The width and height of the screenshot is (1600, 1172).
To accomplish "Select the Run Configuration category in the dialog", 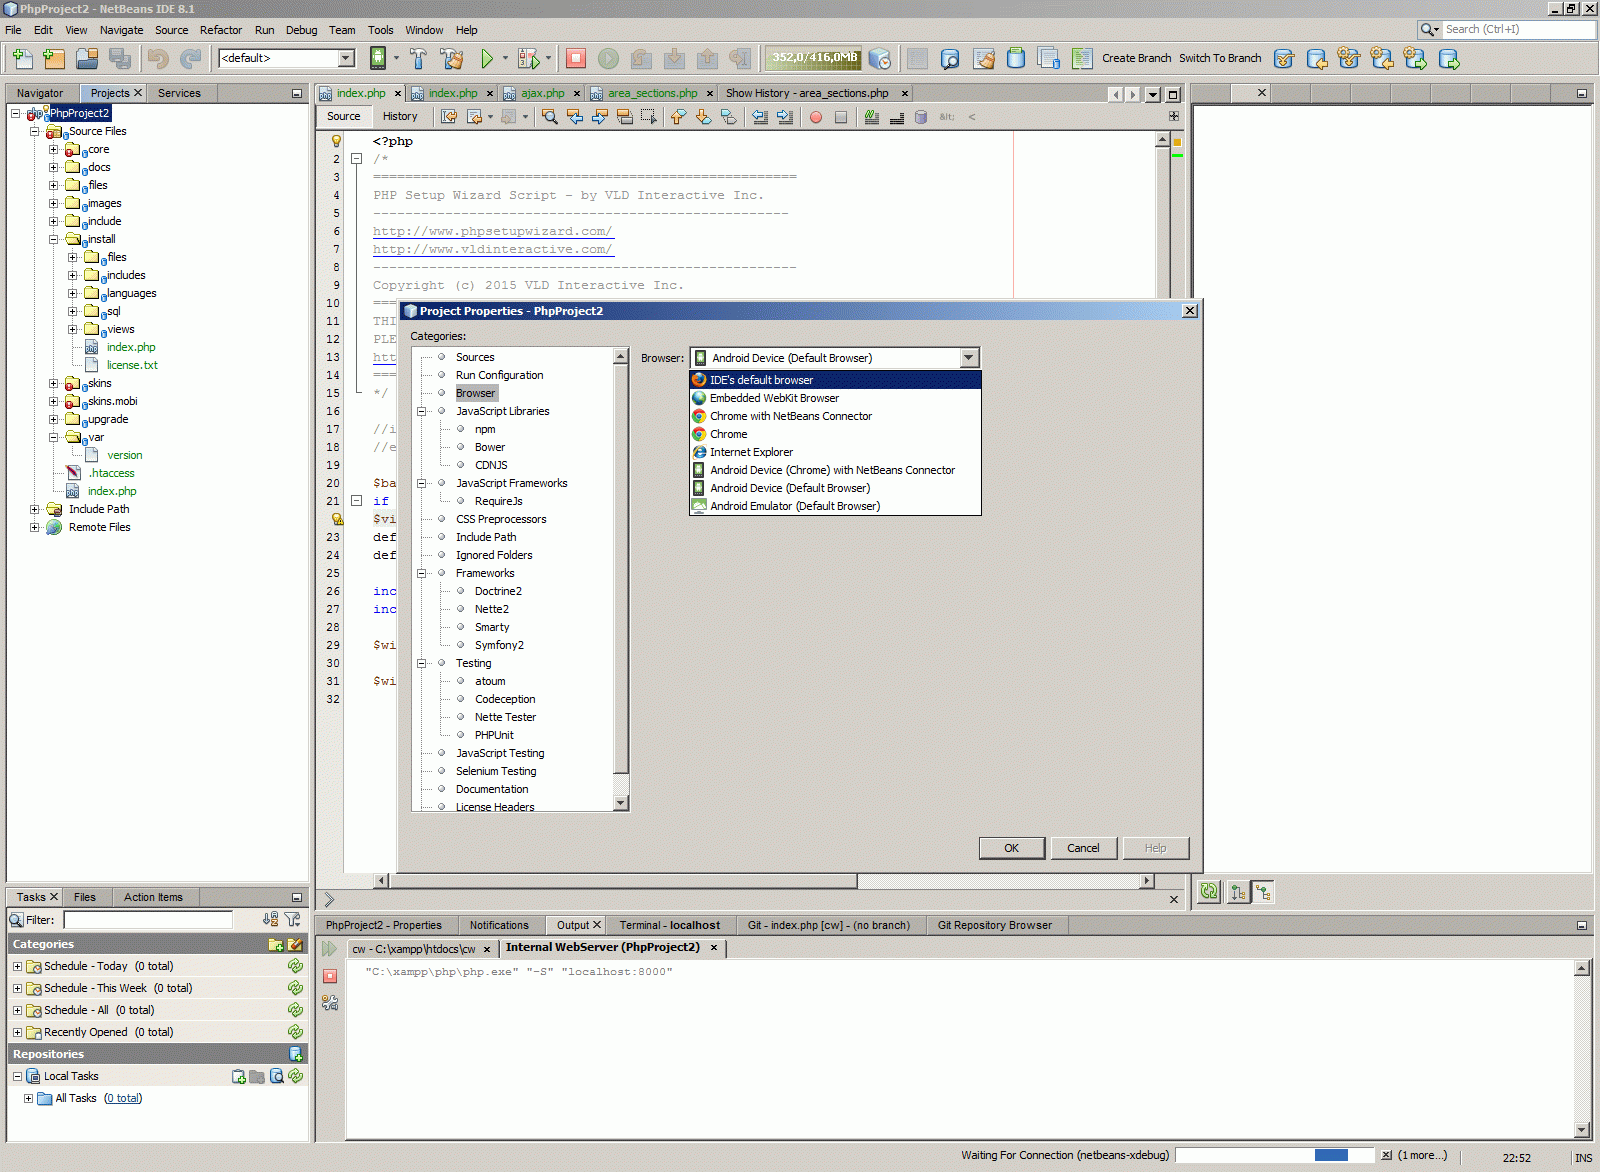I will coord(500,375).
